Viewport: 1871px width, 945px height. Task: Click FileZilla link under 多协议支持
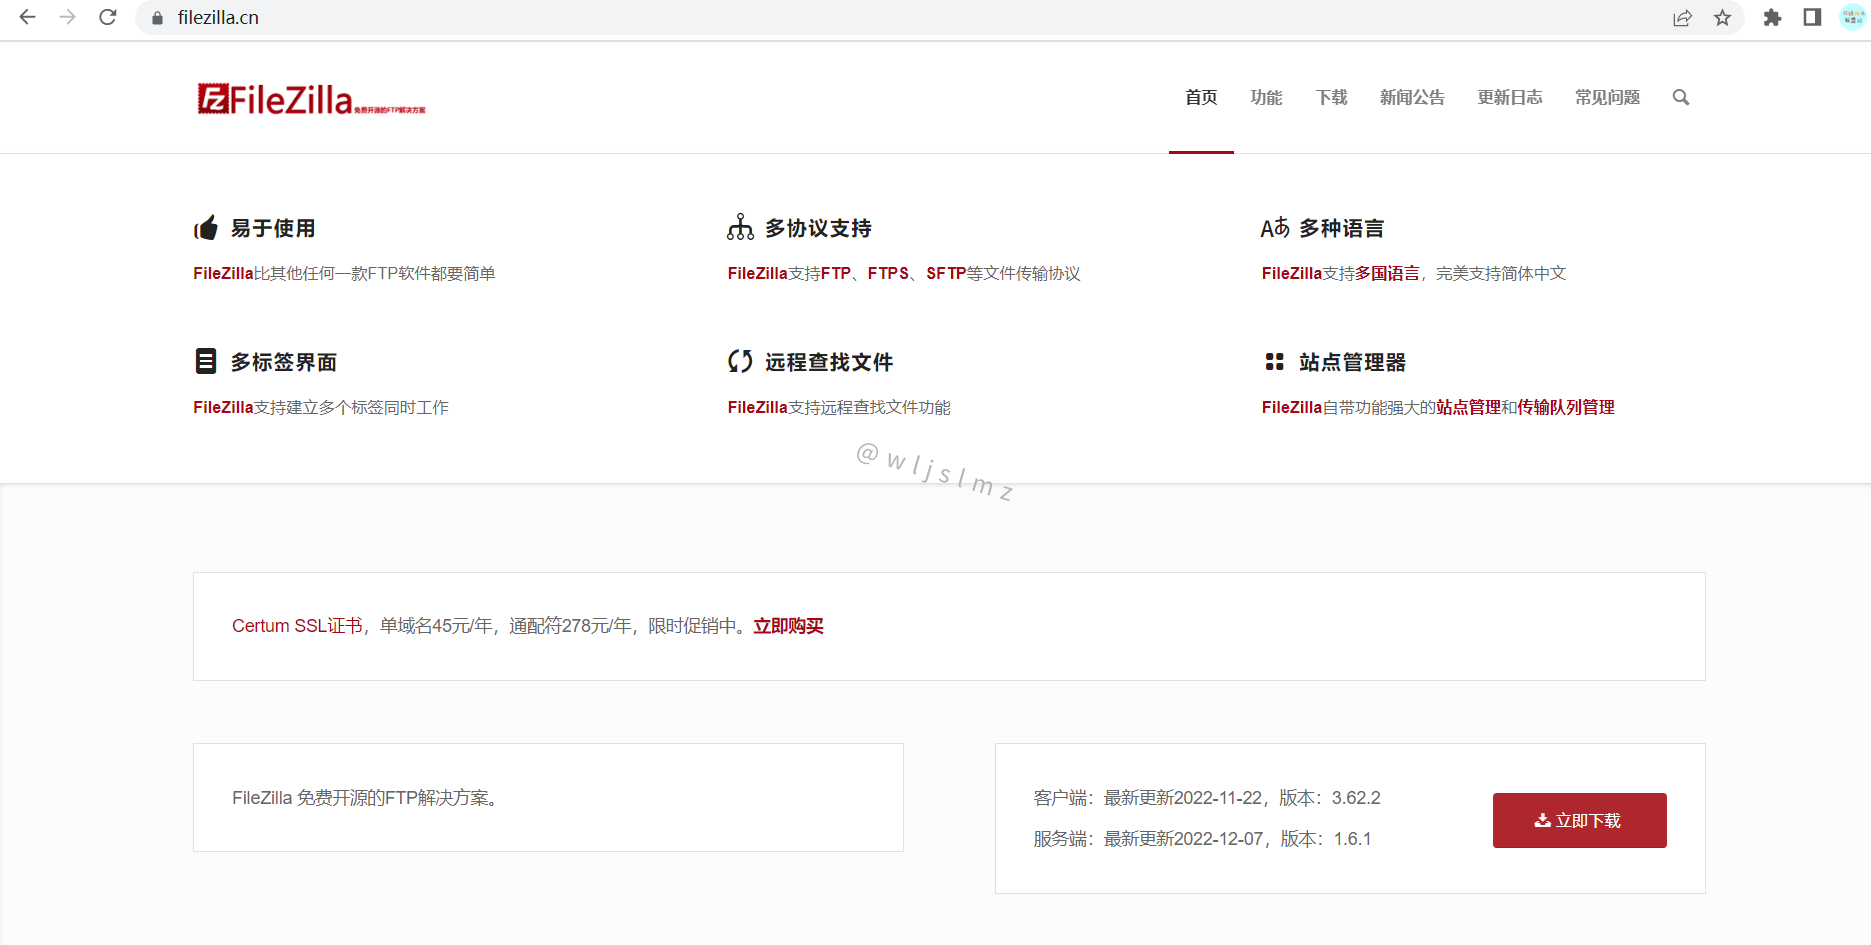pos(758,273)
